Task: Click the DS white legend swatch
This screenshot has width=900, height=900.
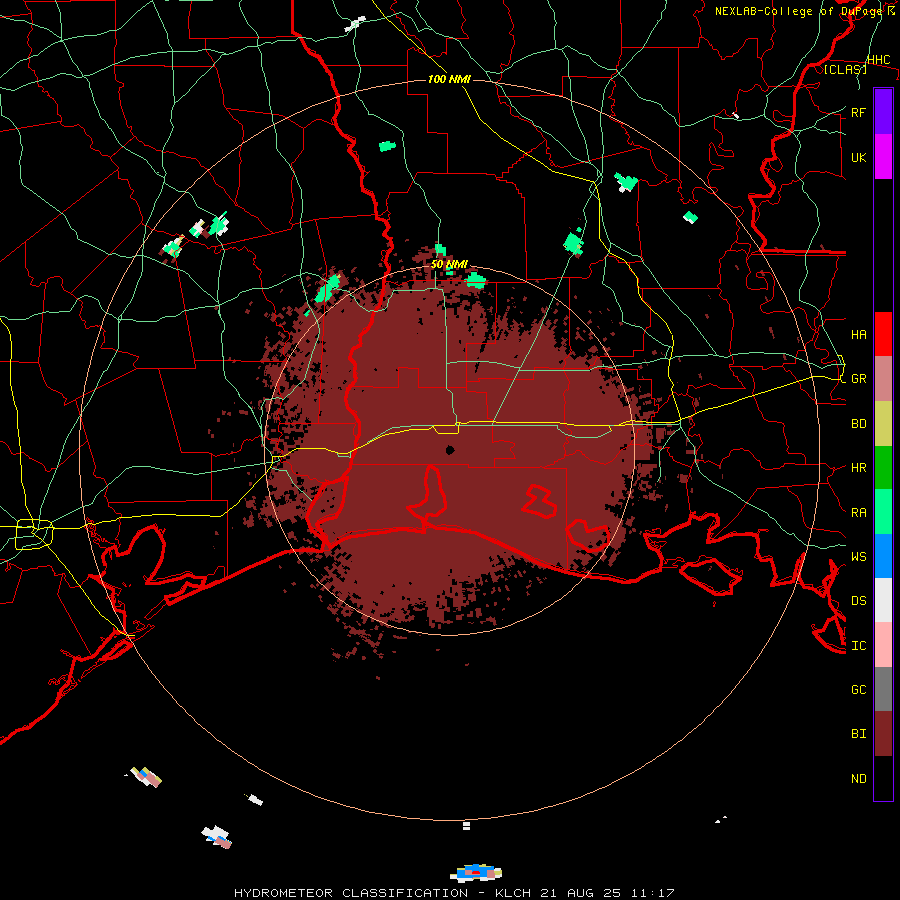Action: coord(883,600)
